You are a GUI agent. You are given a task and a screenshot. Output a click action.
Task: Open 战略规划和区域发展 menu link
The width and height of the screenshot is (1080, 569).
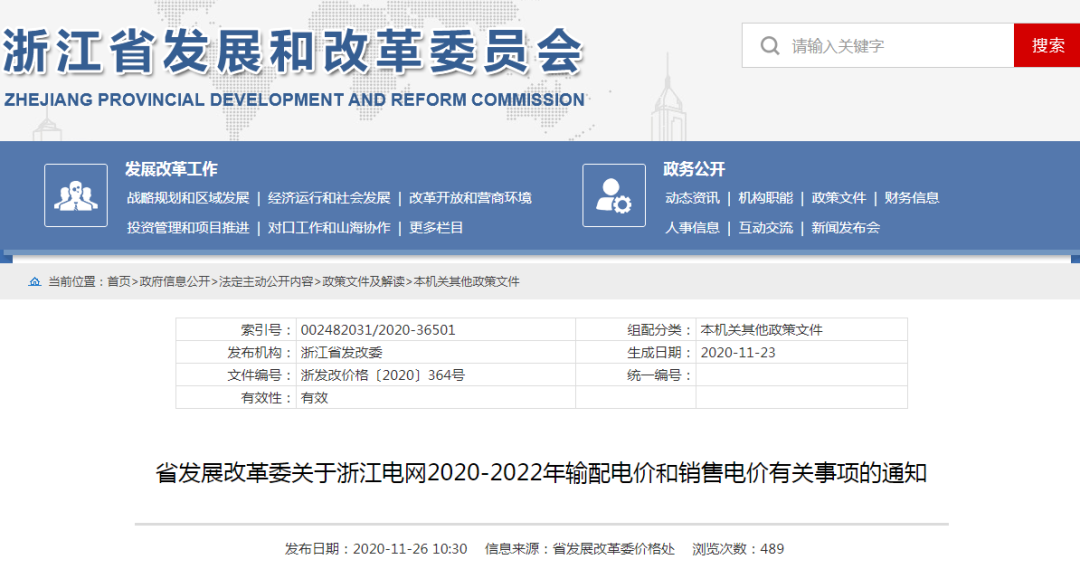(188, 198)
